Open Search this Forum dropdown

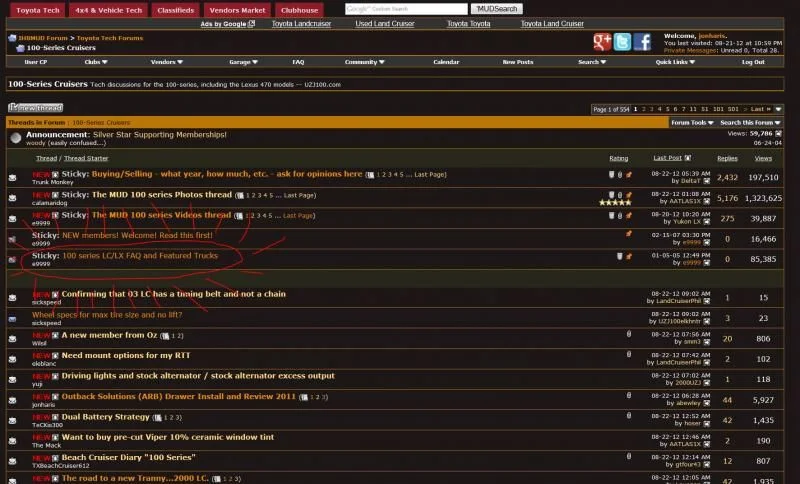750,123
